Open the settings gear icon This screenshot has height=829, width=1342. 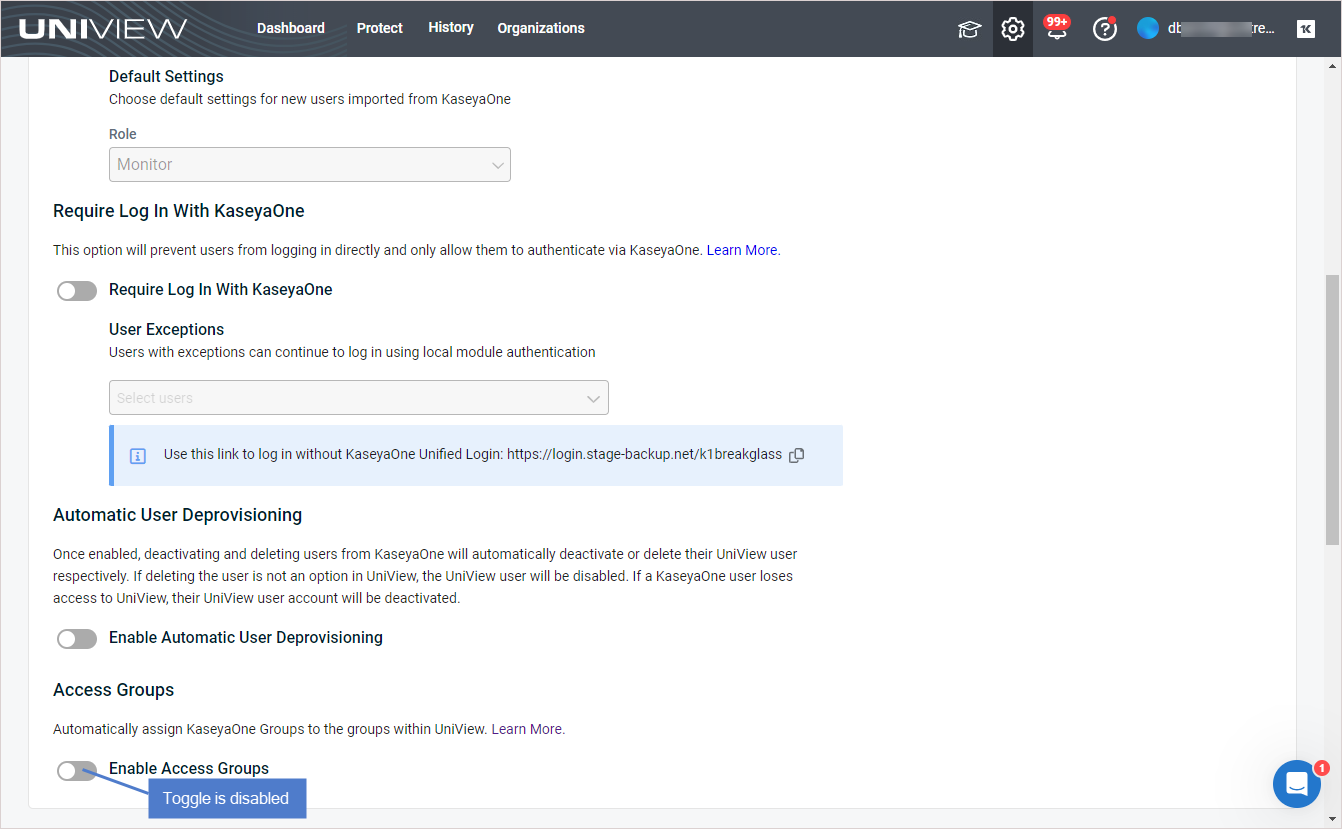click(1013, 29)
